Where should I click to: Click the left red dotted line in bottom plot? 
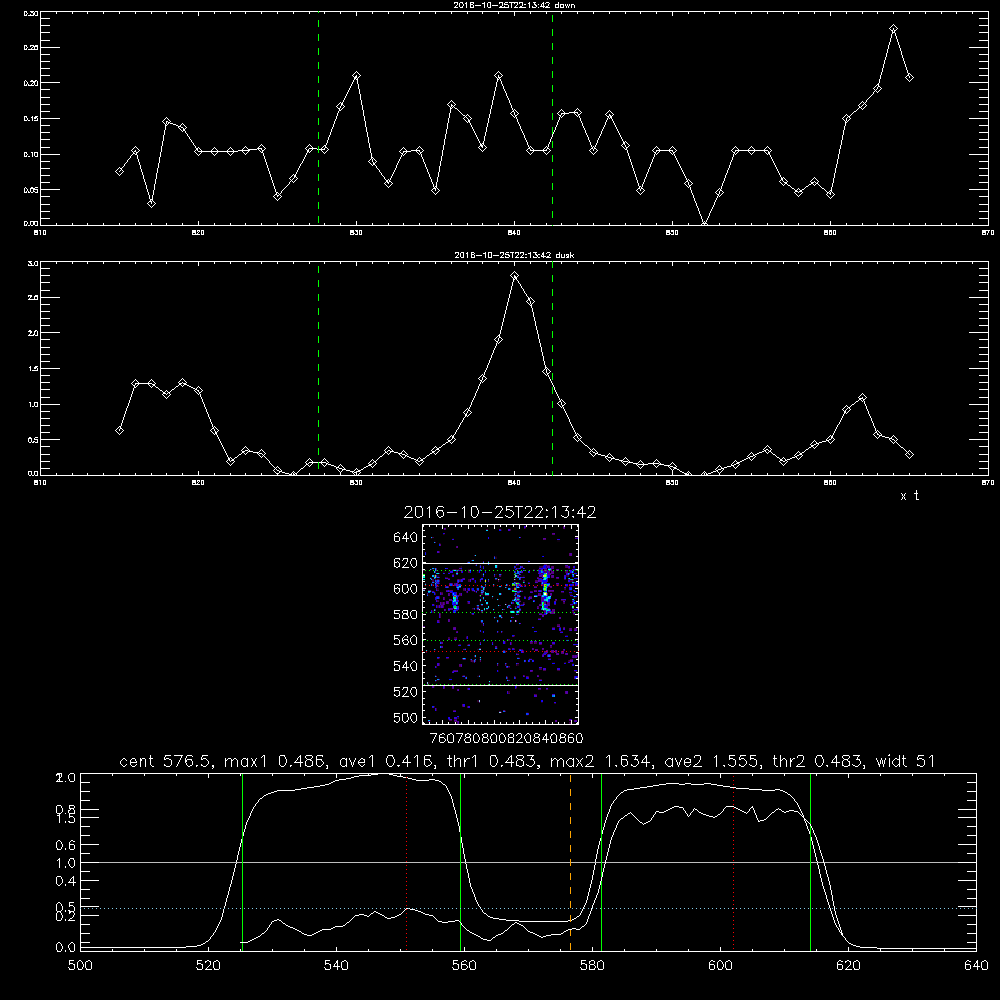coord(407,861)
